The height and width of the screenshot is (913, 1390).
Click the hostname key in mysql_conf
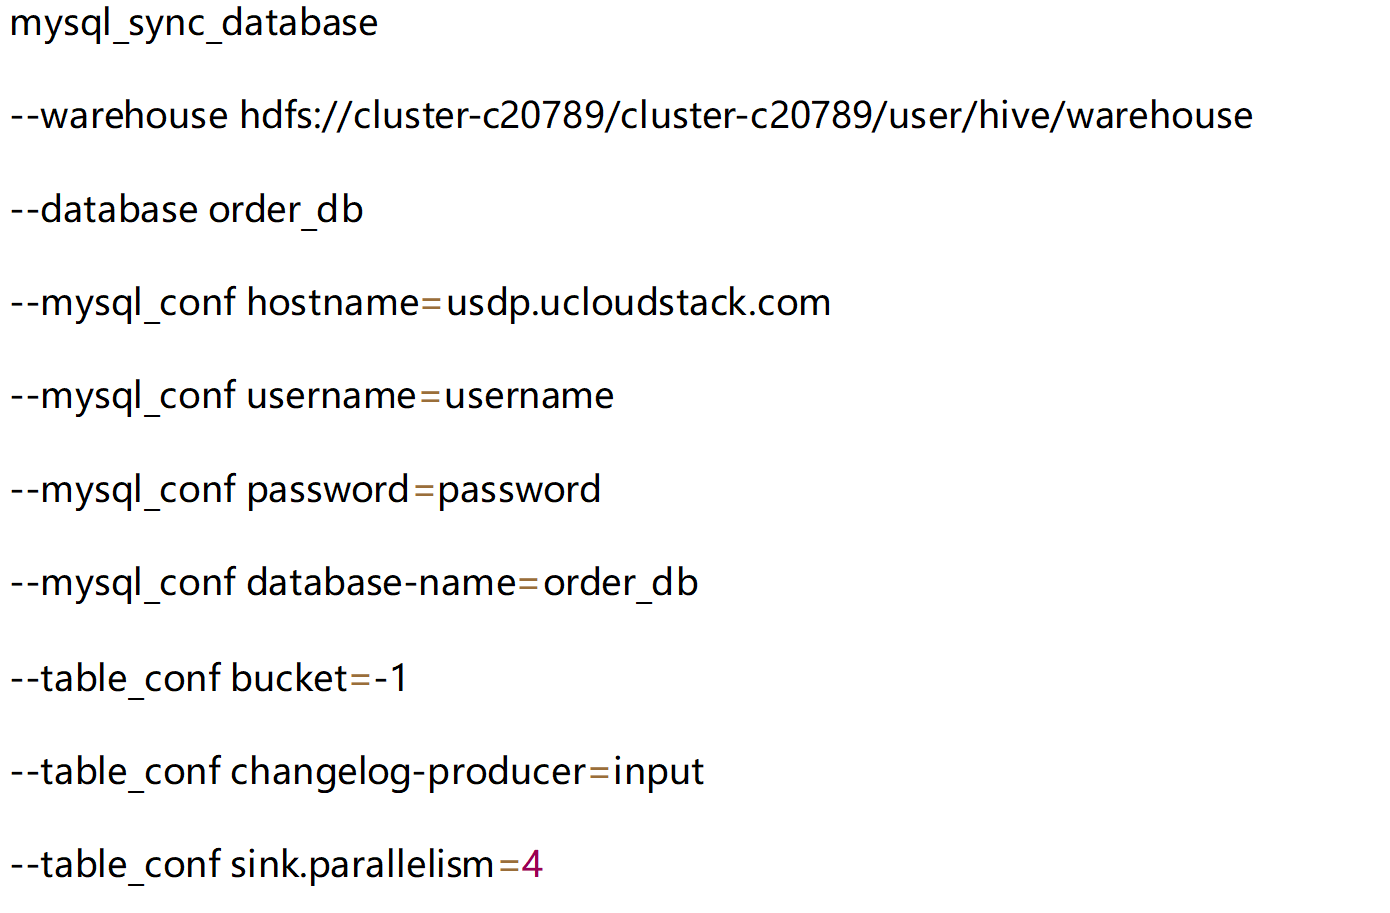[x=333, y=303]
